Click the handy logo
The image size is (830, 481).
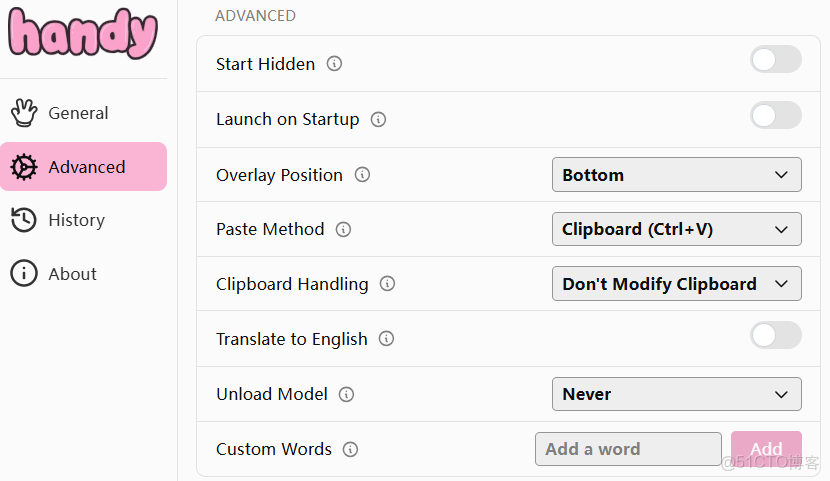point(84,34)
